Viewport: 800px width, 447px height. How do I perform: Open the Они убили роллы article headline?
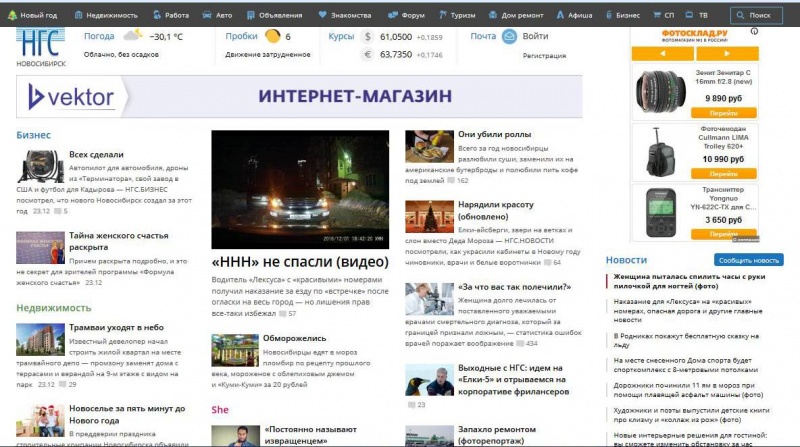(x=494, y=134)
